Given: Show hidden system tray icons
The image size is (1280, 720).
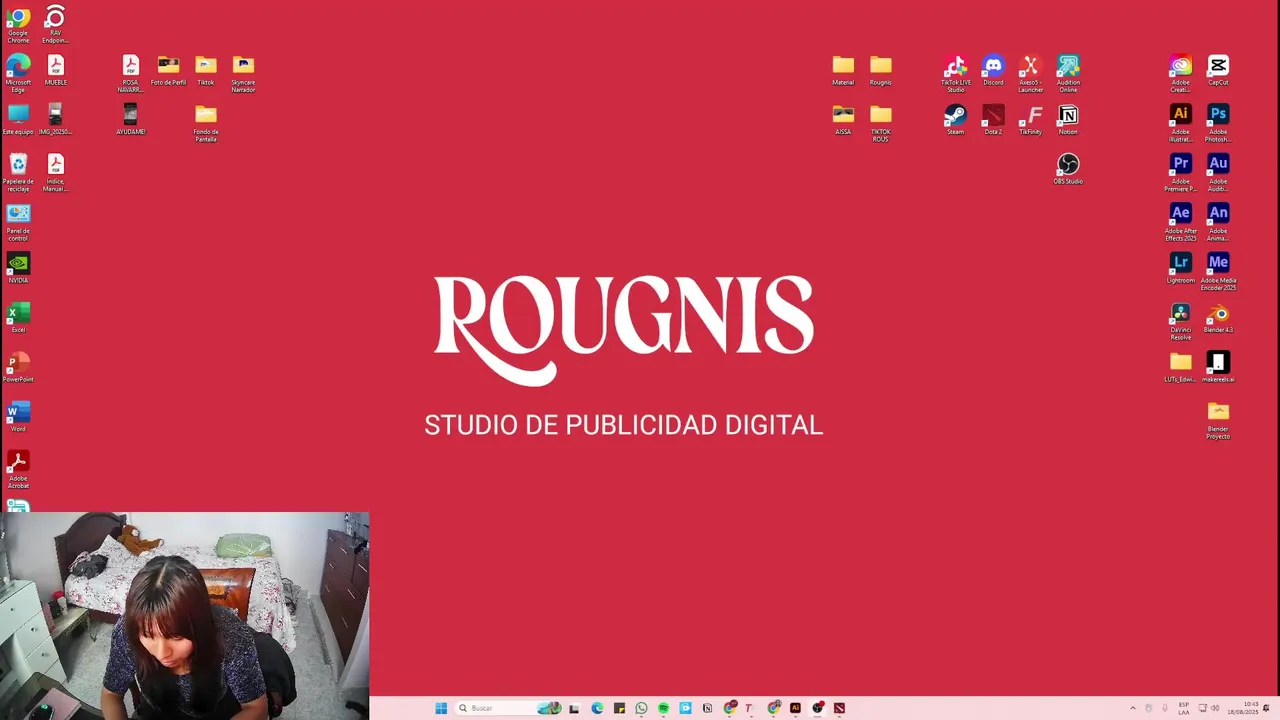Looking at the screenshot, I should 1133,708.
